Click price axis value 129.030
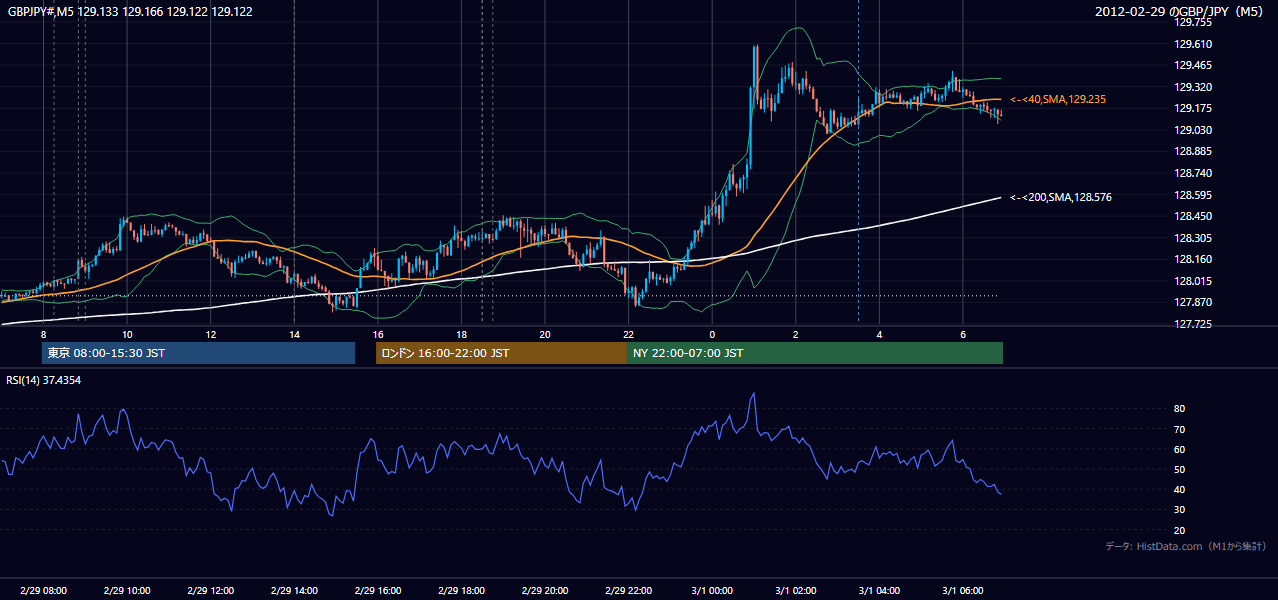This screenshot has height=600, width=1278. point(1194,130)
